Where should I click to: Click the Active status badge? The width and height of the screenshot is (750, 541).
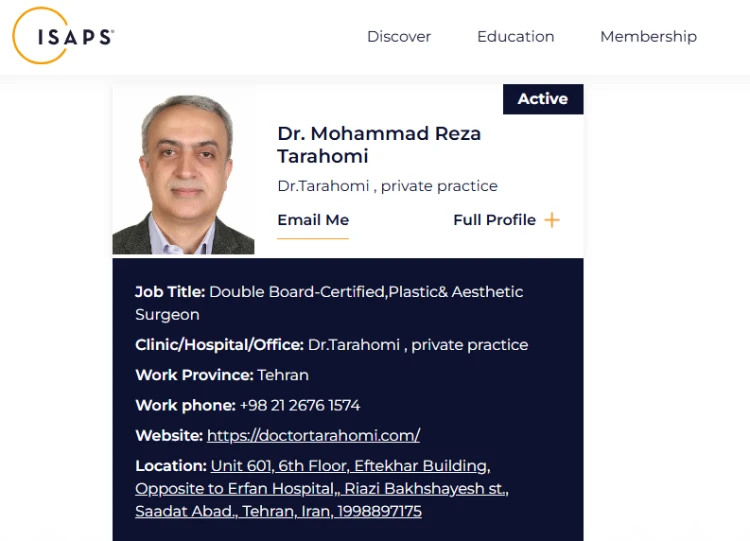point(542,99)
